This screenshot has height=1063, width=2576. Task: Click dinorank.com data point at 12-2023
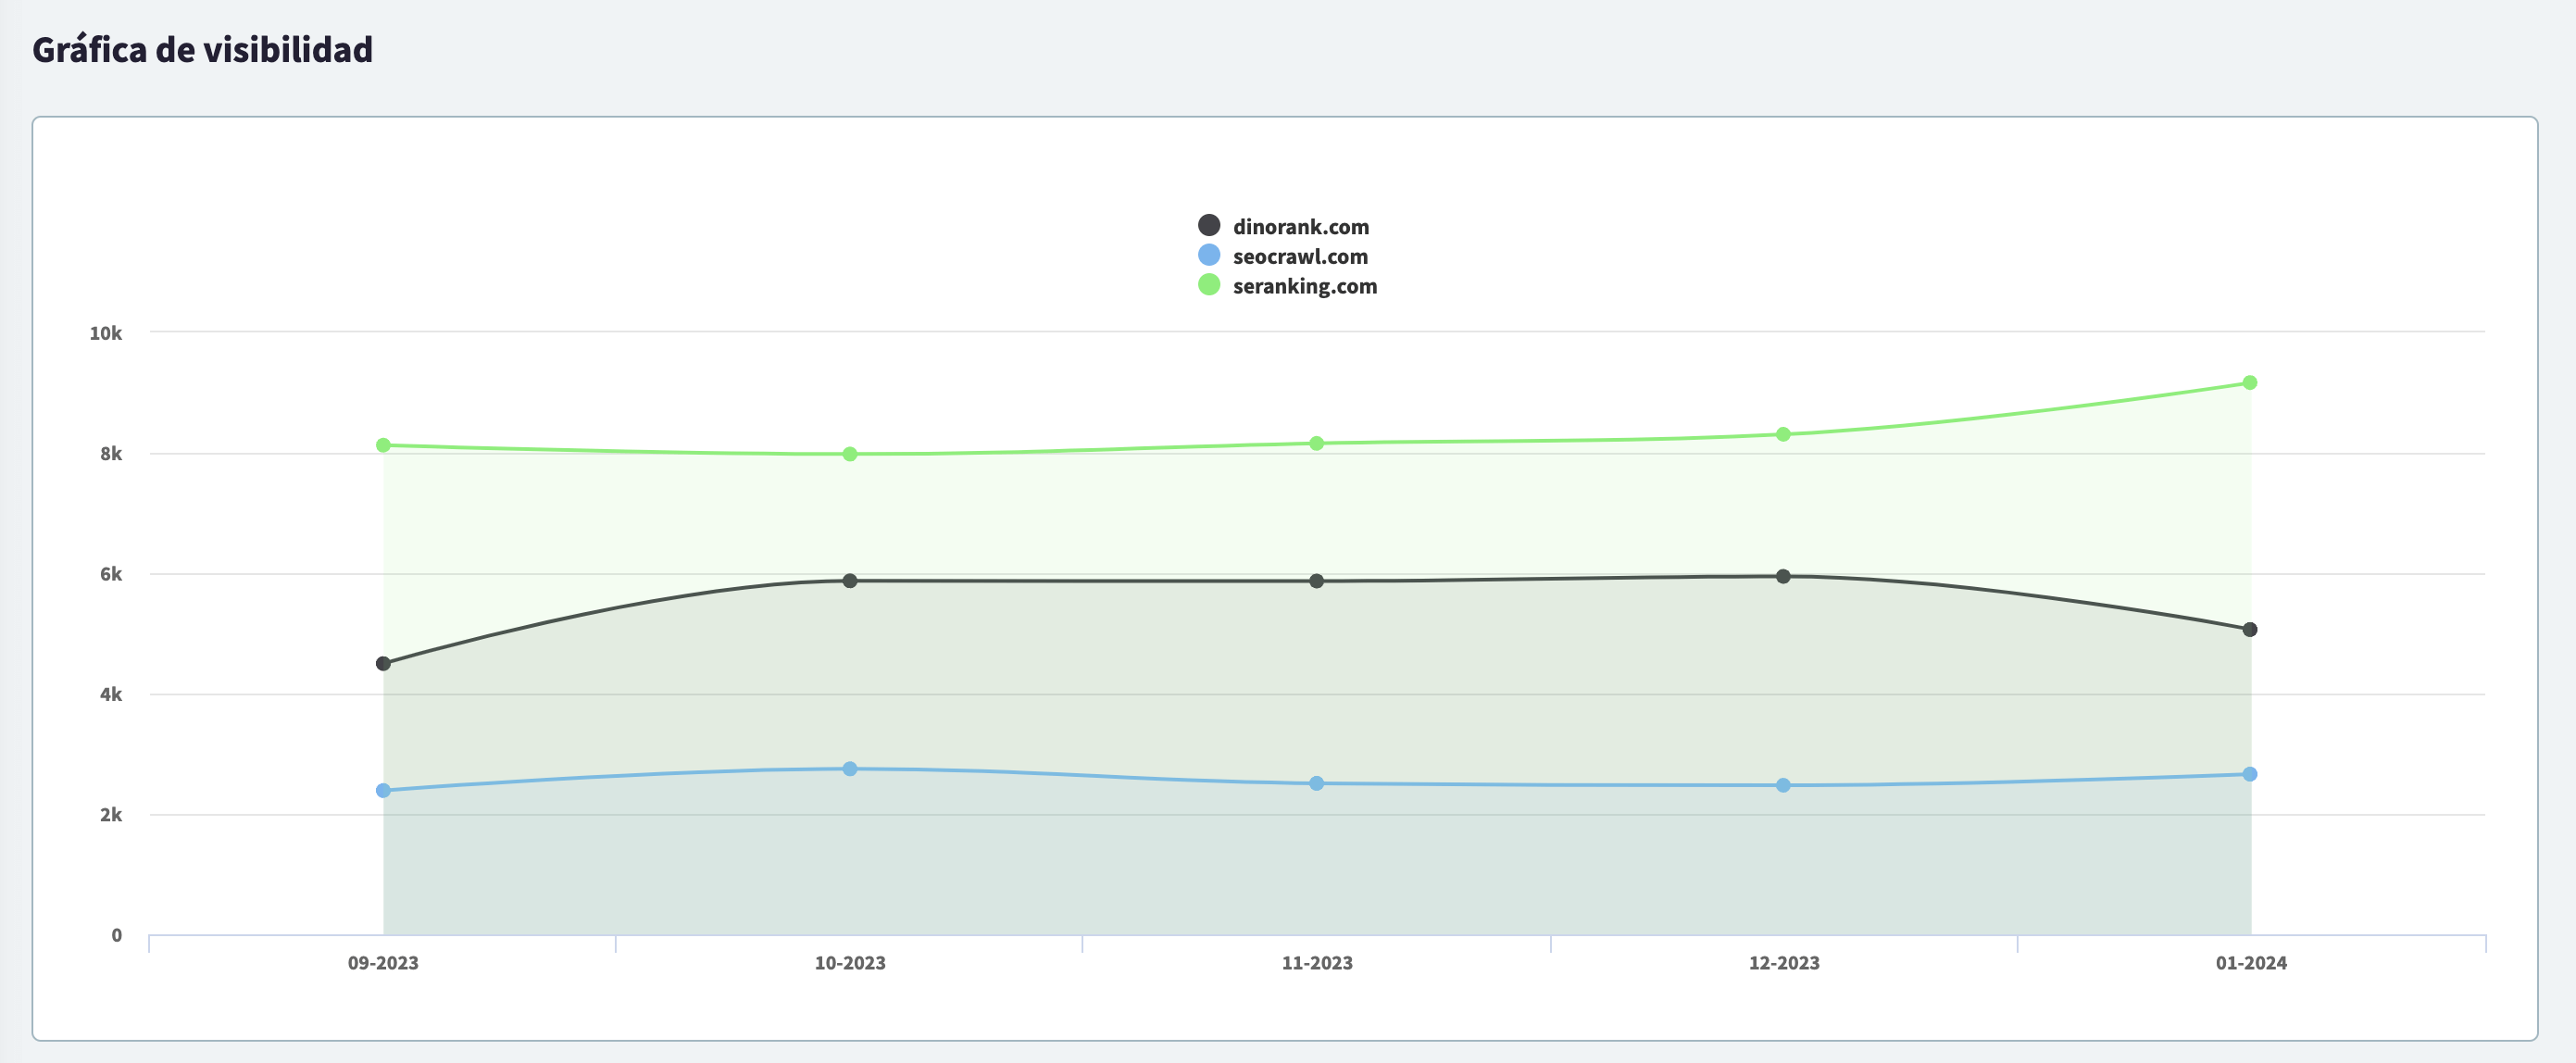tap(1783, 576)
